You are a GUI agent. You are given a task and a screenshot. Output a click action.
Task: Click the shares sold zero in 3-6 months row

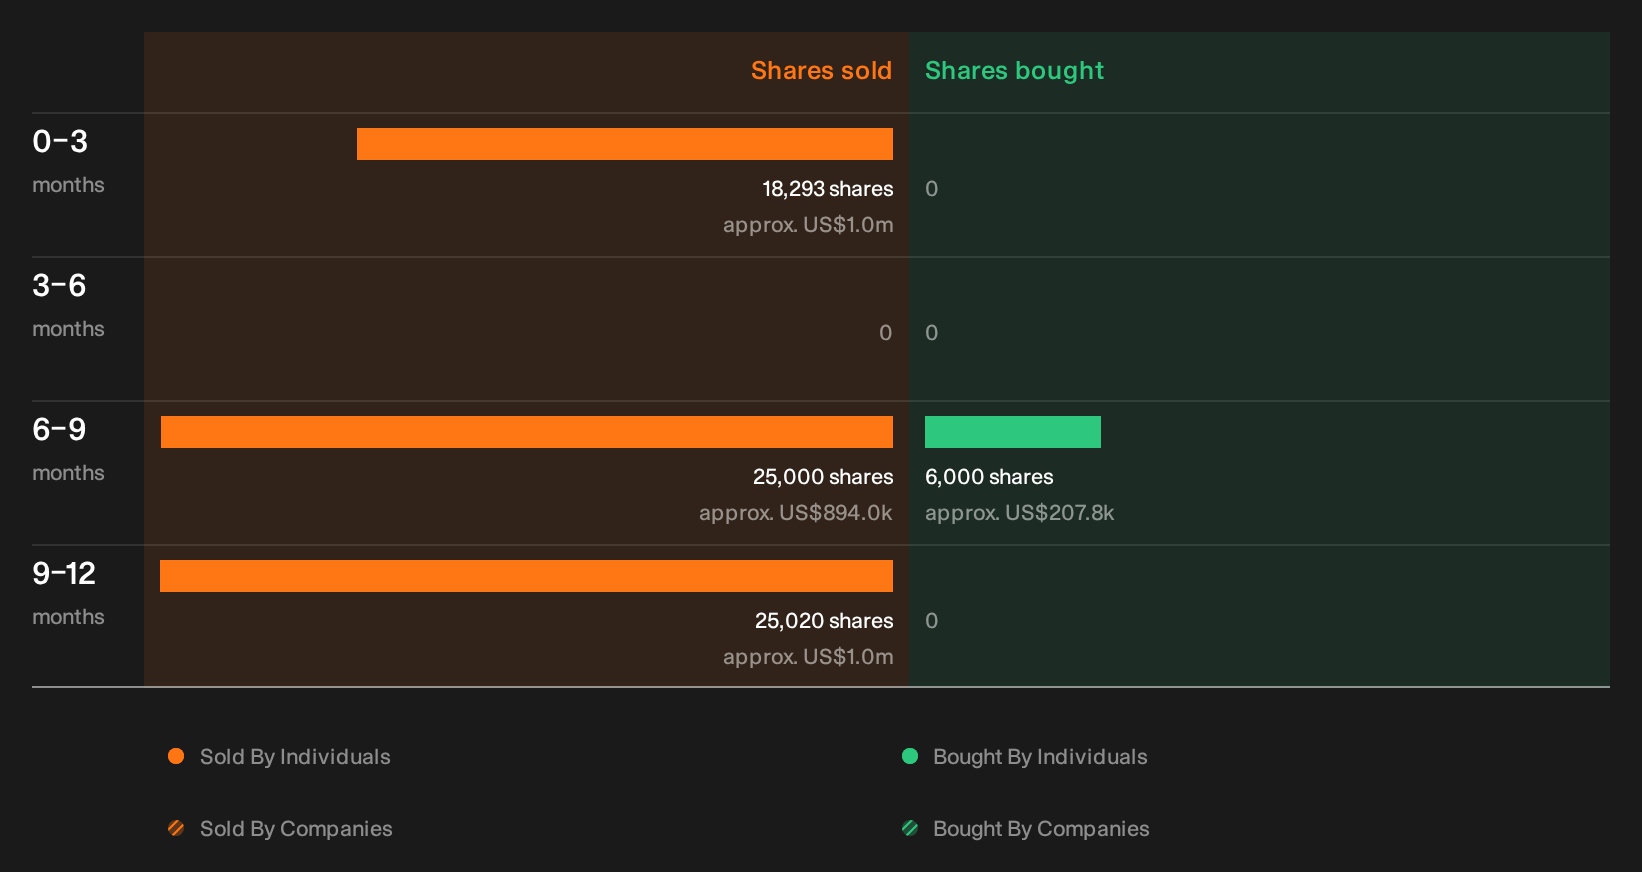tap(885, 333)
